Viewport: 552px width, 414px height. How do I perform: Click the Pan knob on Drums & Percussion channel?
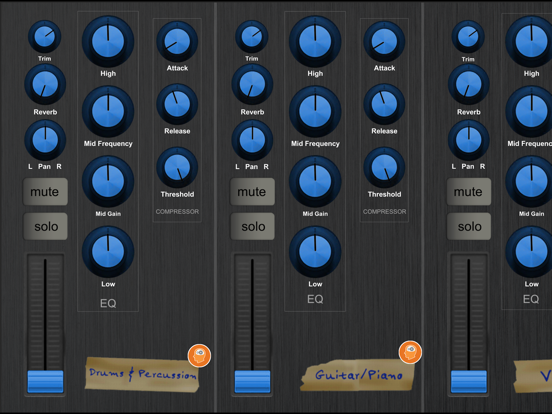pos(45,140)
